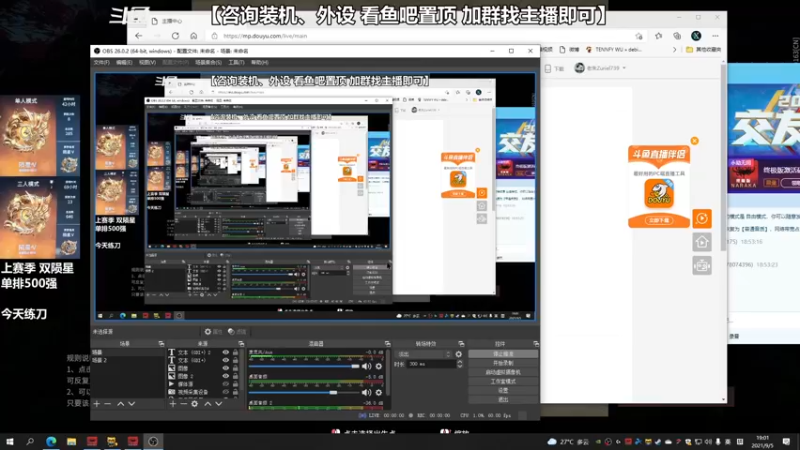Open the 淡出 transition dropdown
800x450 pixels.
423,354
